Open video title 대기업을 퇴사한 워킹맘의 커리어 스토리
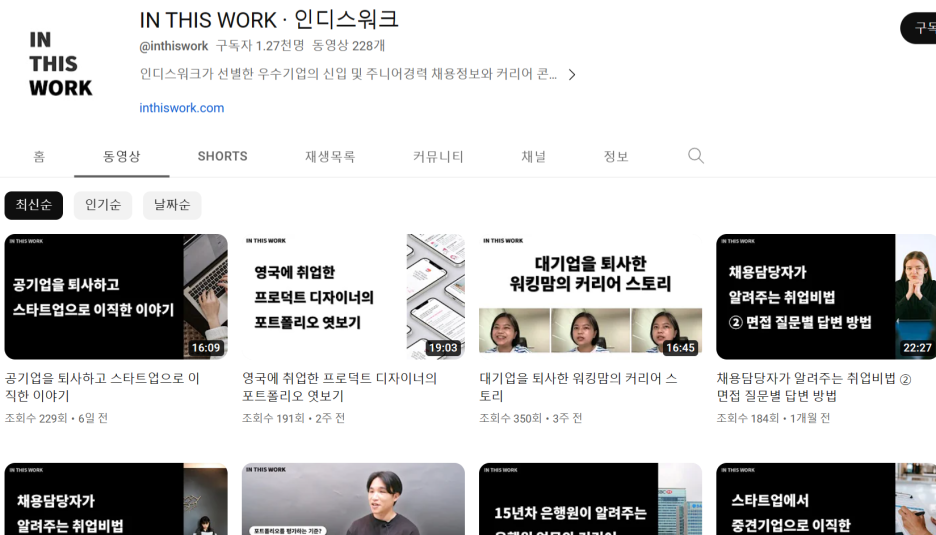The image size is (936, 535). [578, 387]
